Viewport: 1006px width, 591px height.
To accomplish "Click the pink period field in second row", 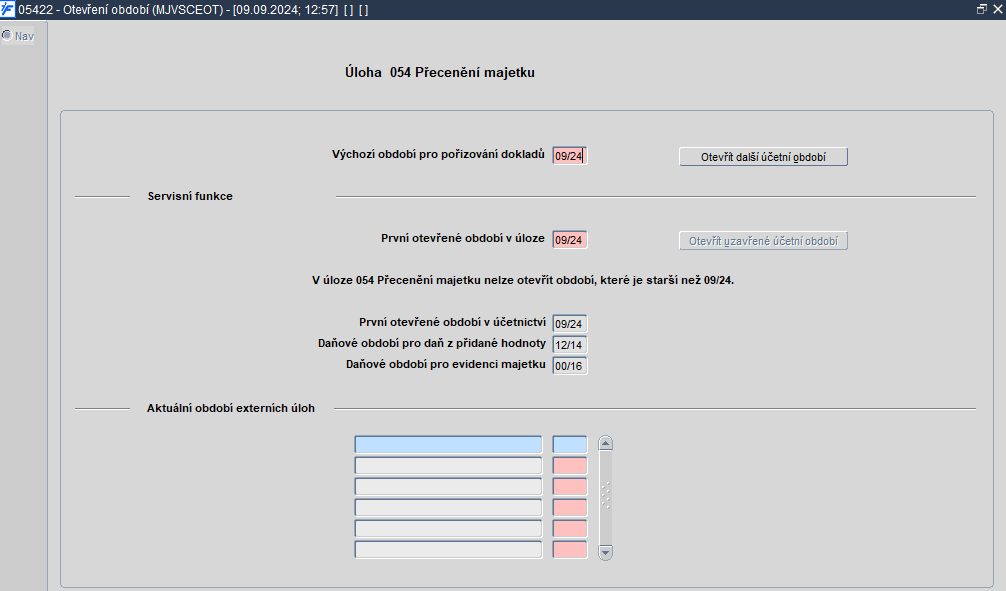I will pyautogui.click(x=570, y=465).
